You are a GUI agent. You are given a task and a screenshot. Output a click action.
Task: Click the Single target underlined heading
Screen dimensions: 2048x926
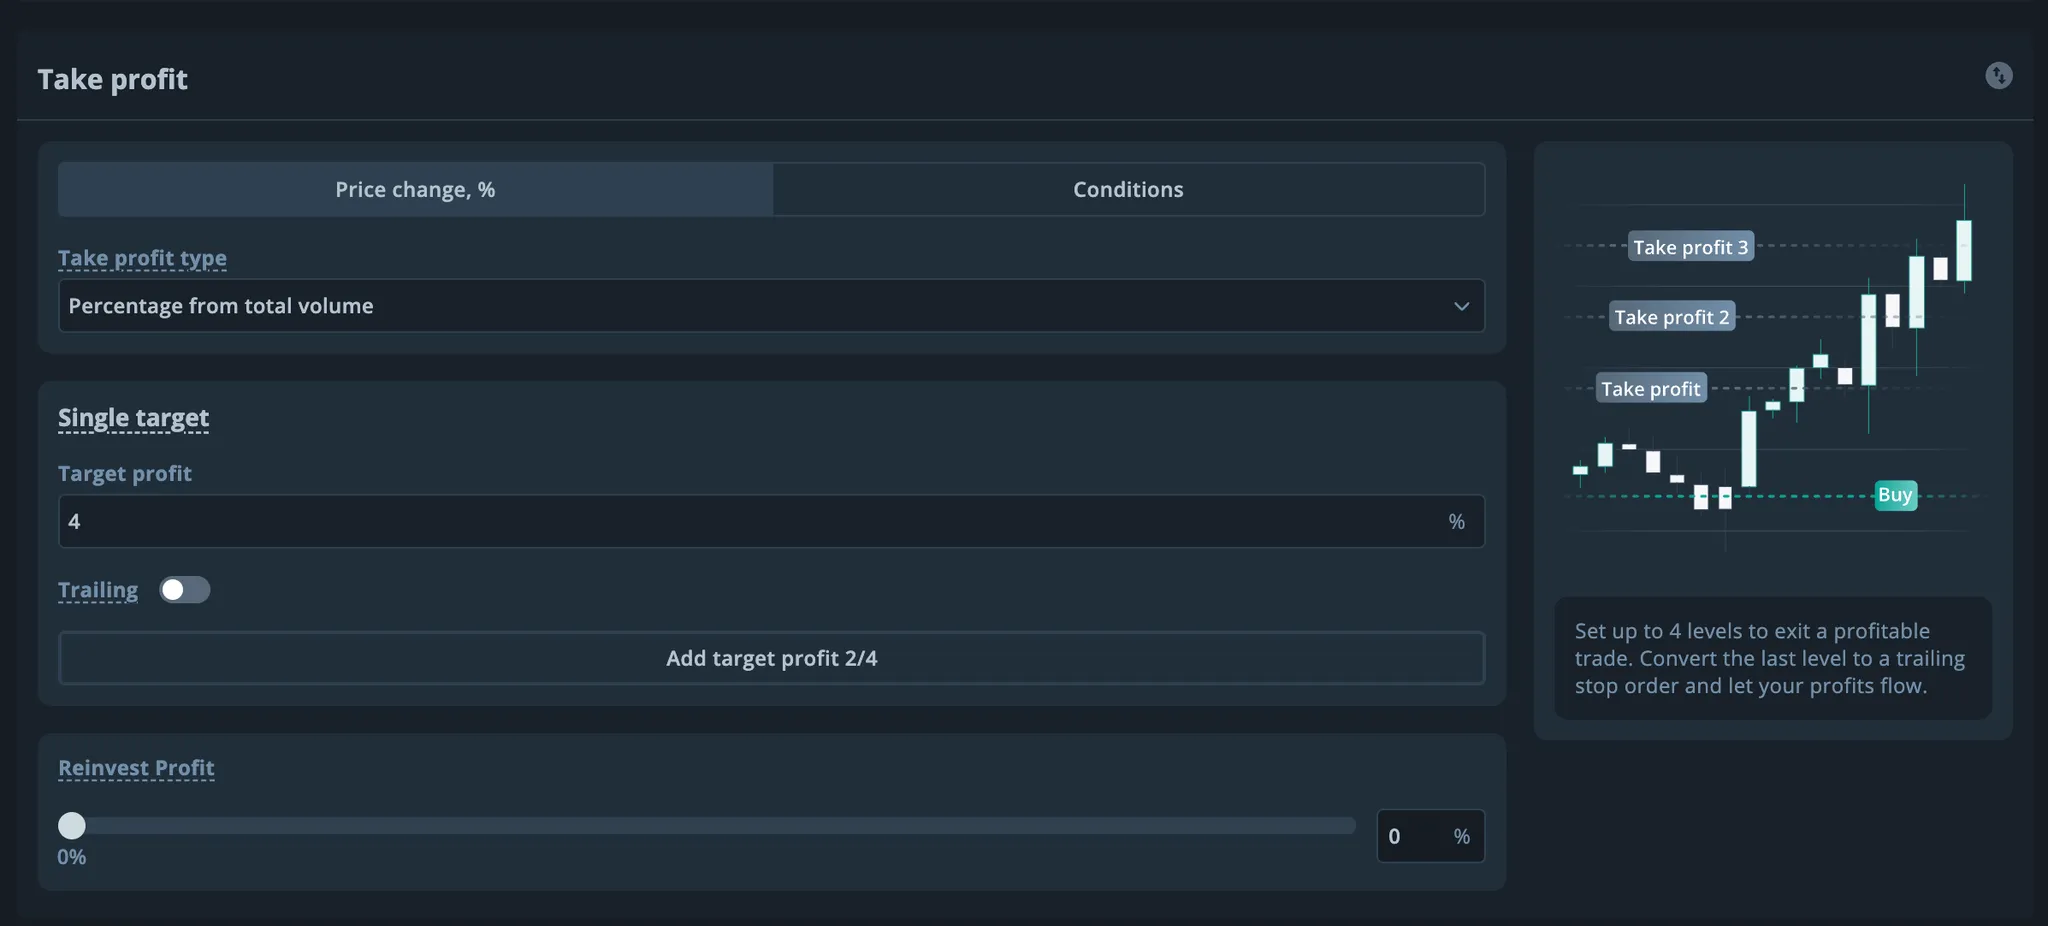coord(133,418)
